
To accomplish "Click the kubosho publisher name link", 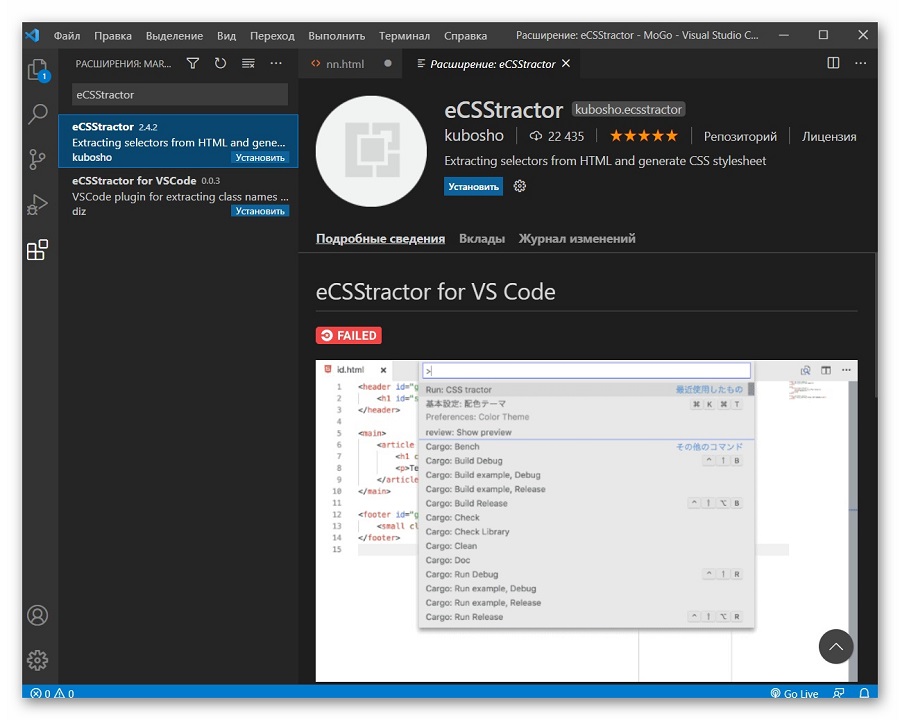I will pyautogui.click(x=474, y=136).
